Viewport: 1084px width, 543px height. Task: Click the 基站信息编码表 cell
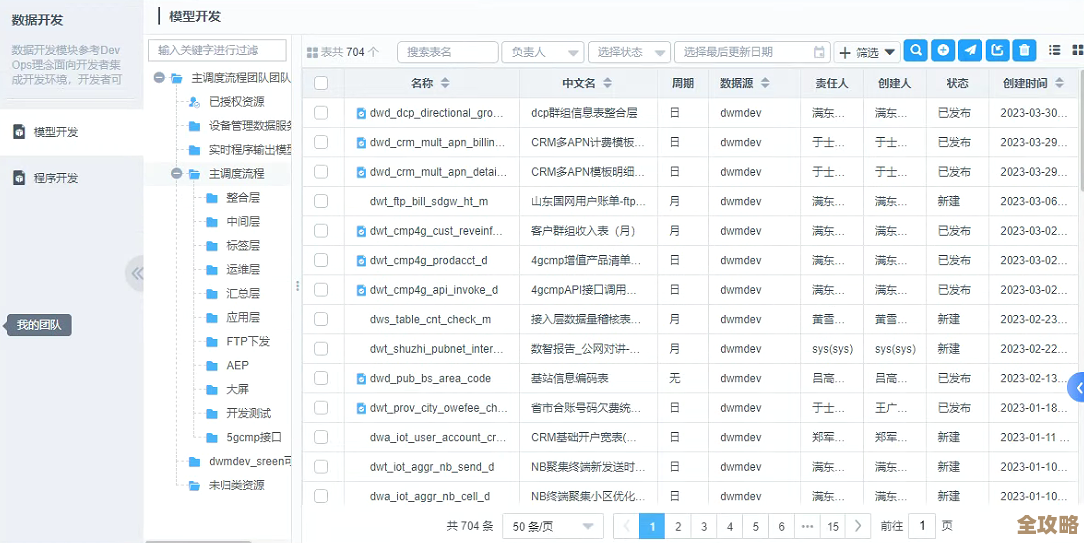coord(570,378)
